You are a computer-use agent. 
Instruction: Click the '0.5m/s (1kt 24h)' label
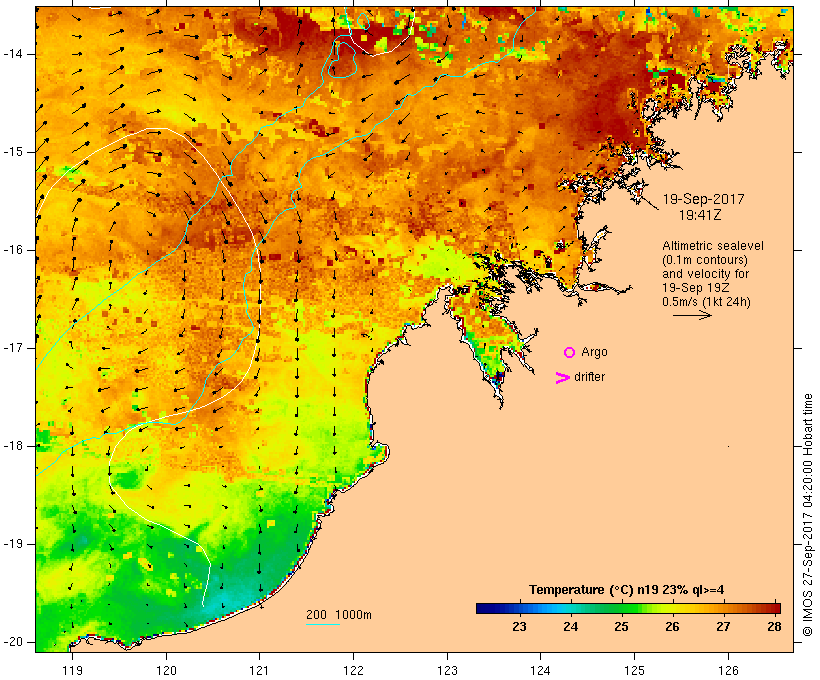(x=706, y=302)
